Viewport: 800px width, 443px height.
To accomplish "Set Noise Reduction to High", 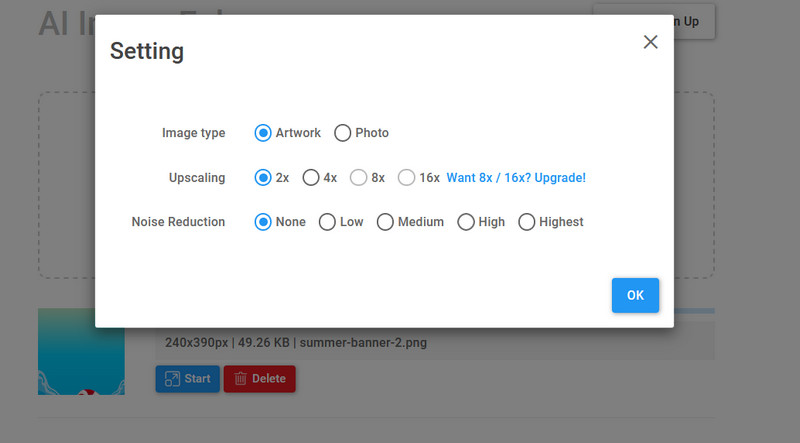I will [466, 222].
